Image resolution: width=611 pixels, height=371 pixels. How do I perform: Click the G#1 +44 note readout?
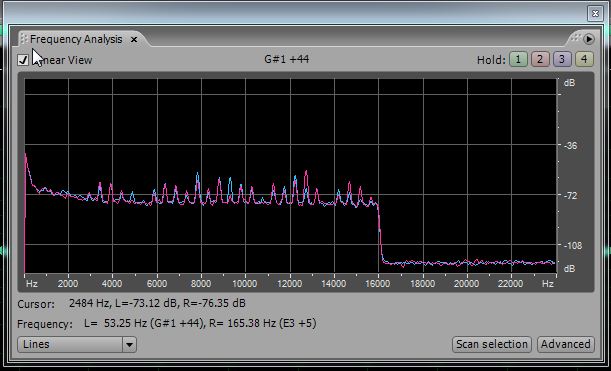point(286,59)
